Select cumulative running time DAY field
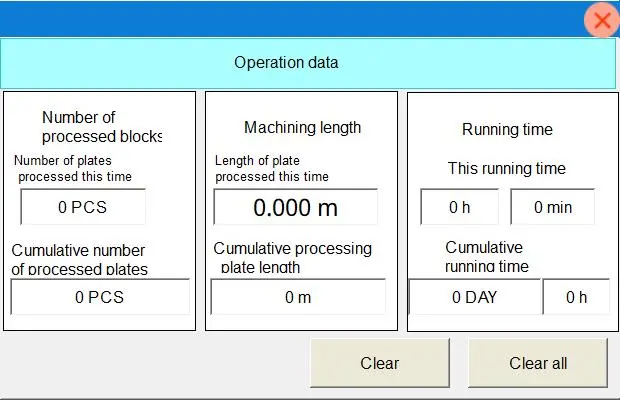The width and height of the screenshot is (620, 400). (x=474, y=297)
